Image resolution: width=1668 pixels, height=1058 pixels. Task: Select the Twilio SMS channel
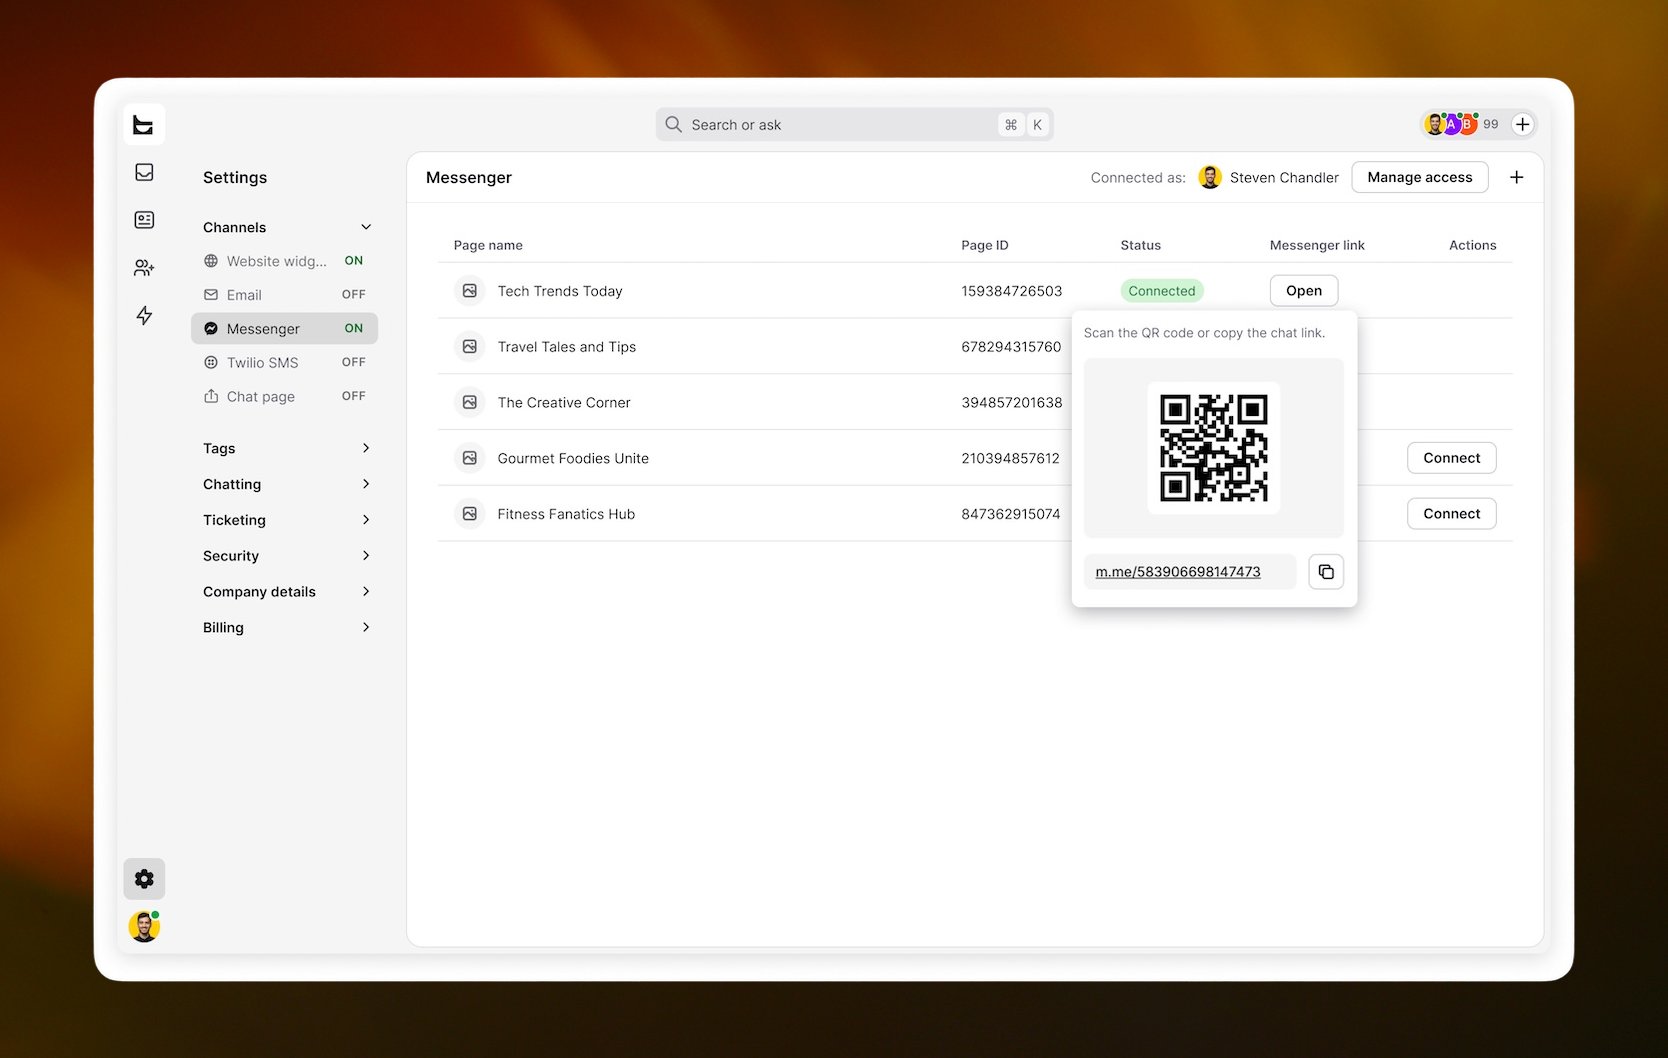coord(284,363)
